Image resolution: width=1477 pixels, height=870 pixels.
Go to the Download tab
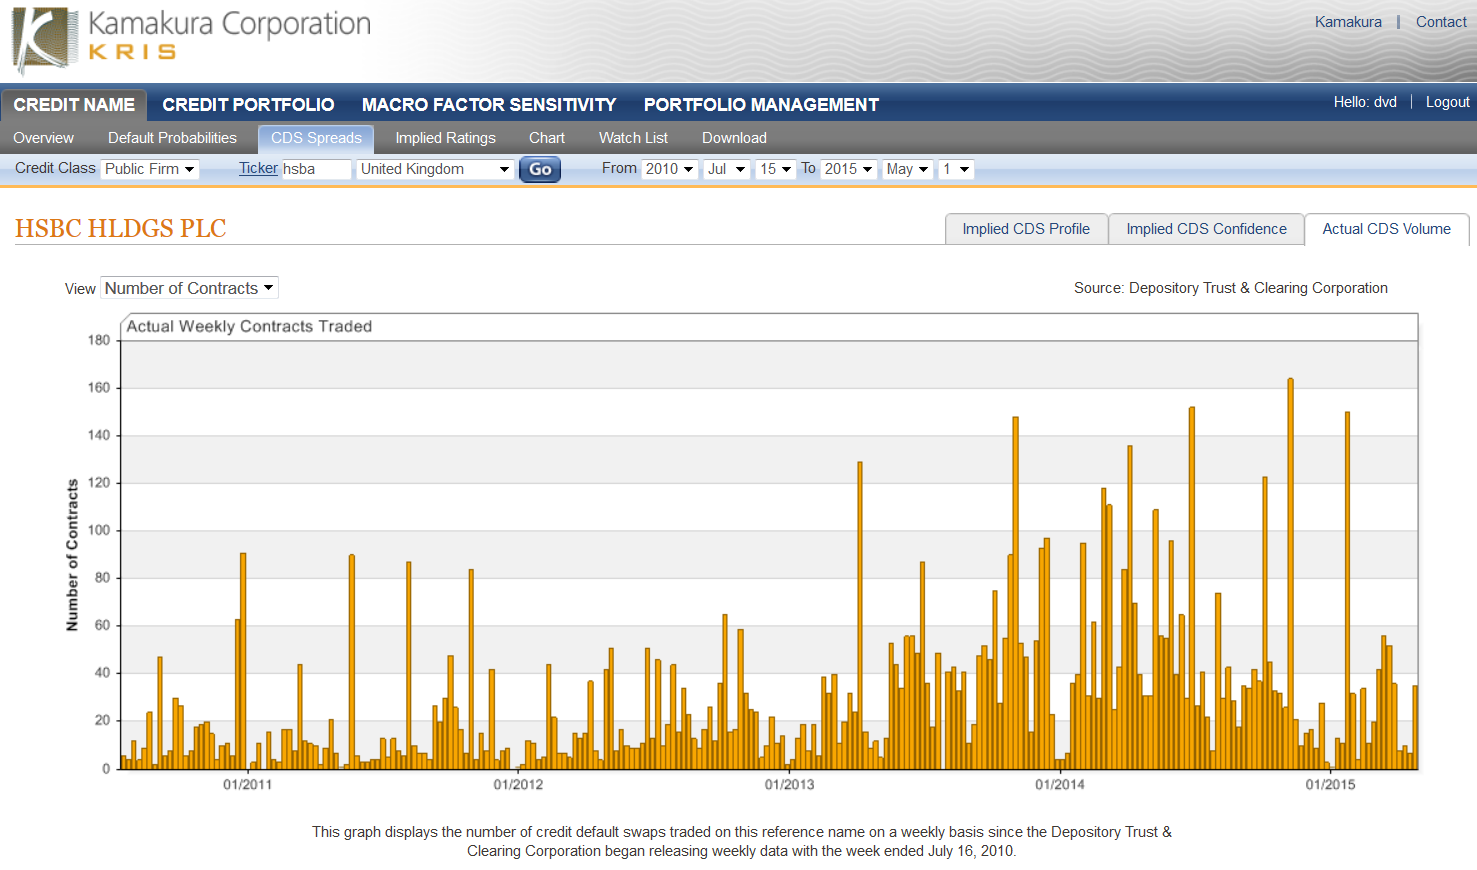[734, 138]
